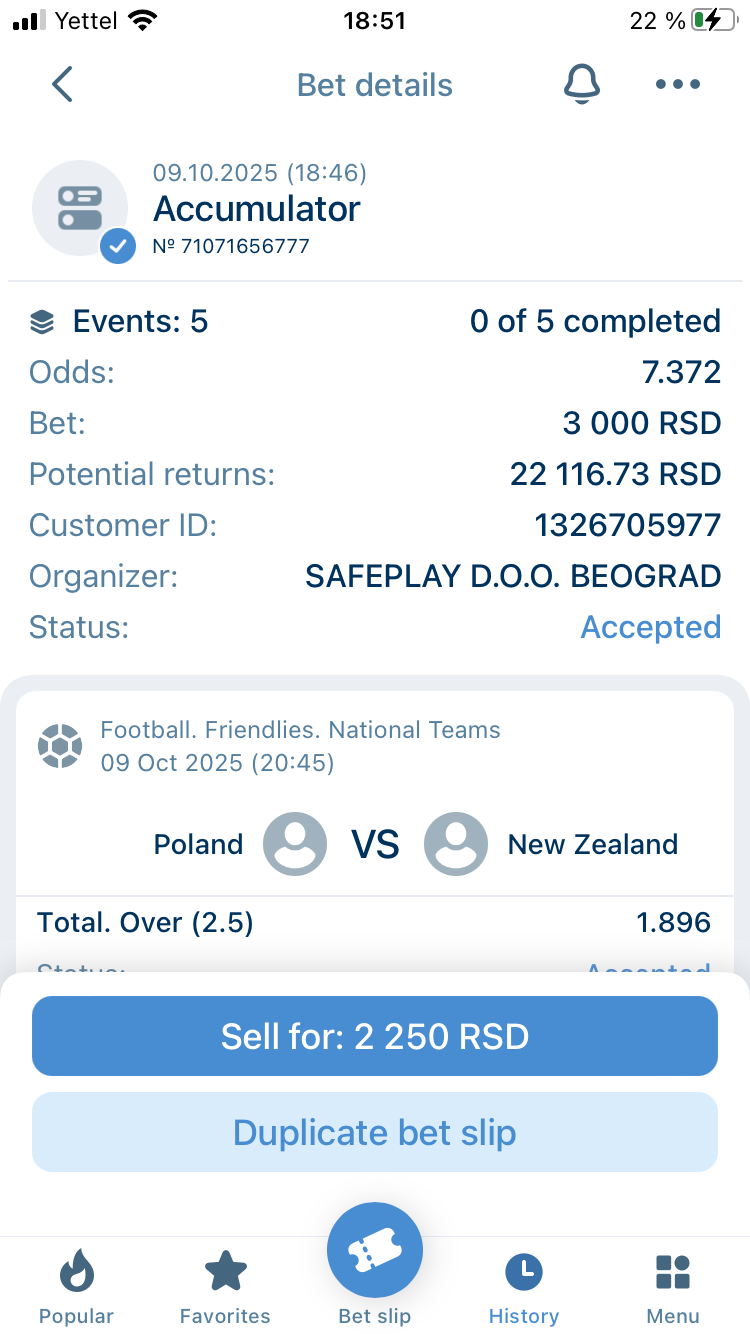Tap the Customer ID number 1326705977
The height and width of the screenshot is (1334, 750).
click(628, 525)
